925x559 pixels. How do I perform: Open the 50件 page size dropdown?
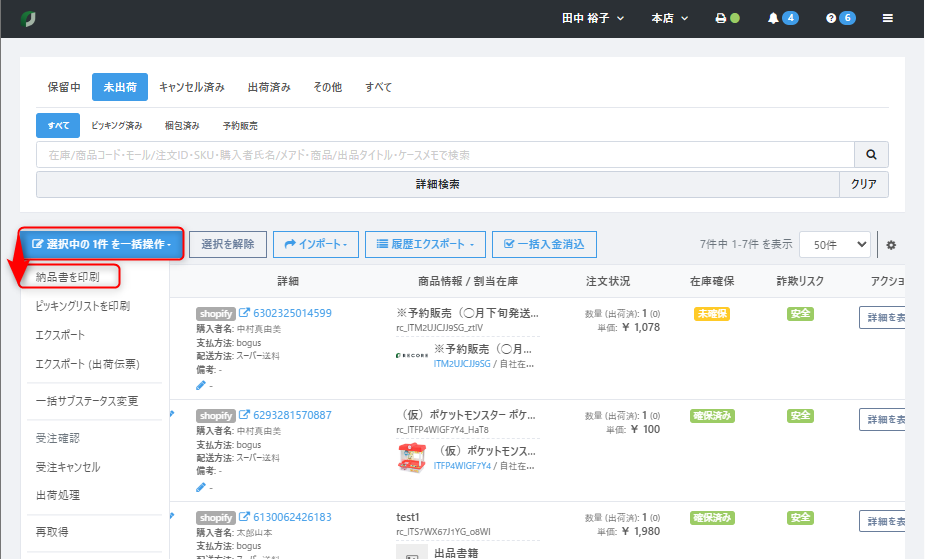pos(834,244)
